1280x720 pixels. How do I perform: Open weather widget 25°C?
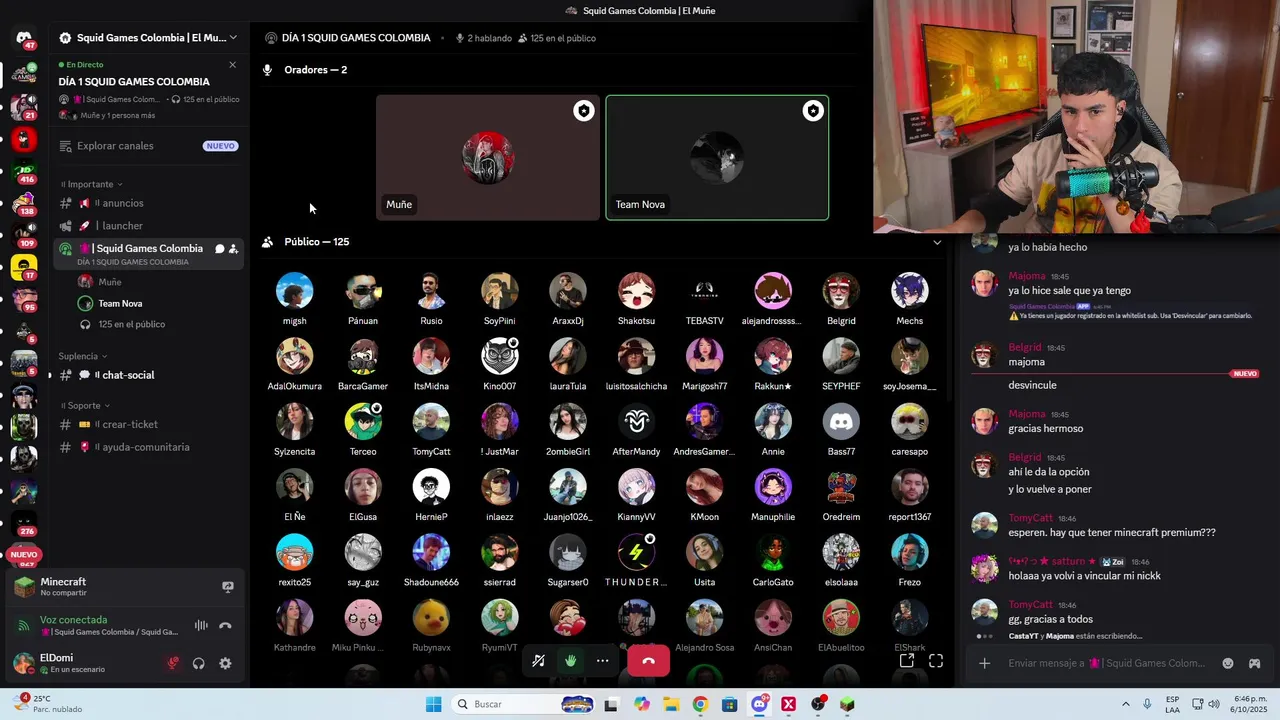[x=46, y=704]
